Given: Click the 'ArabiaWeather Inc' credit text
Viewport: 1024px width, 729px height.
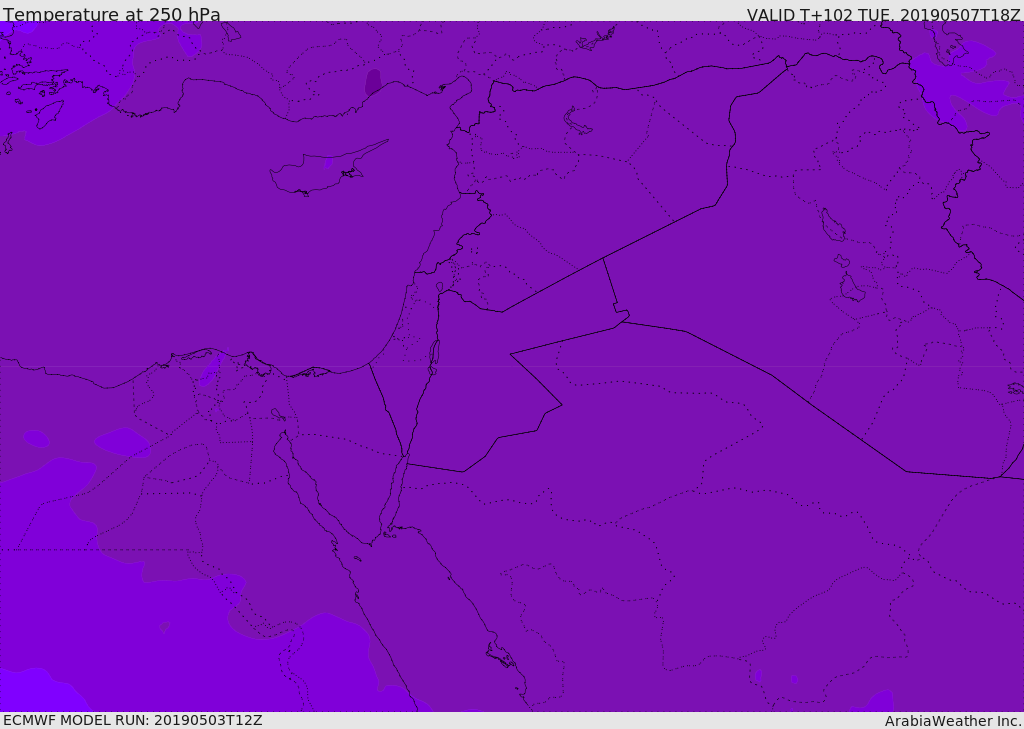Looking at the screenshot, I should (952, 721).
